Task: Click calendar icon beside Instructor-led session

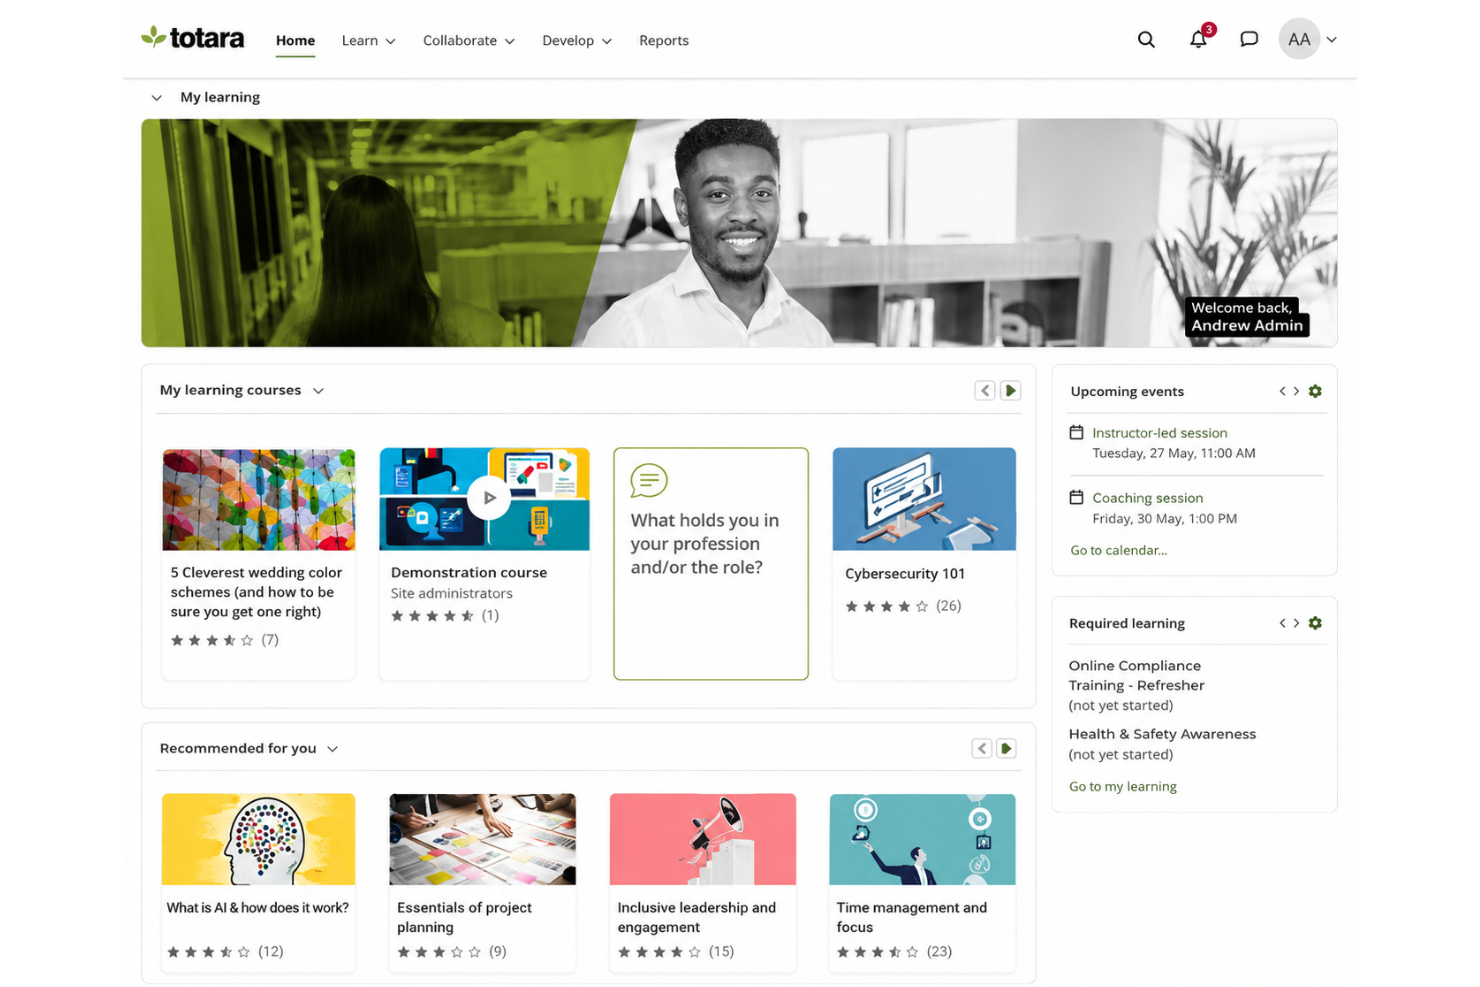Action: tap(1077, 433)
